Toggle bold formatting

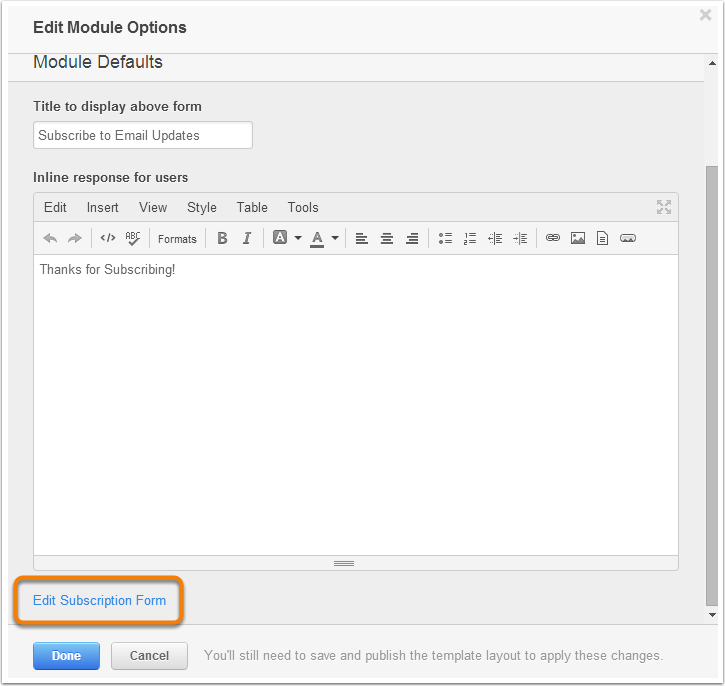(222, 238)
